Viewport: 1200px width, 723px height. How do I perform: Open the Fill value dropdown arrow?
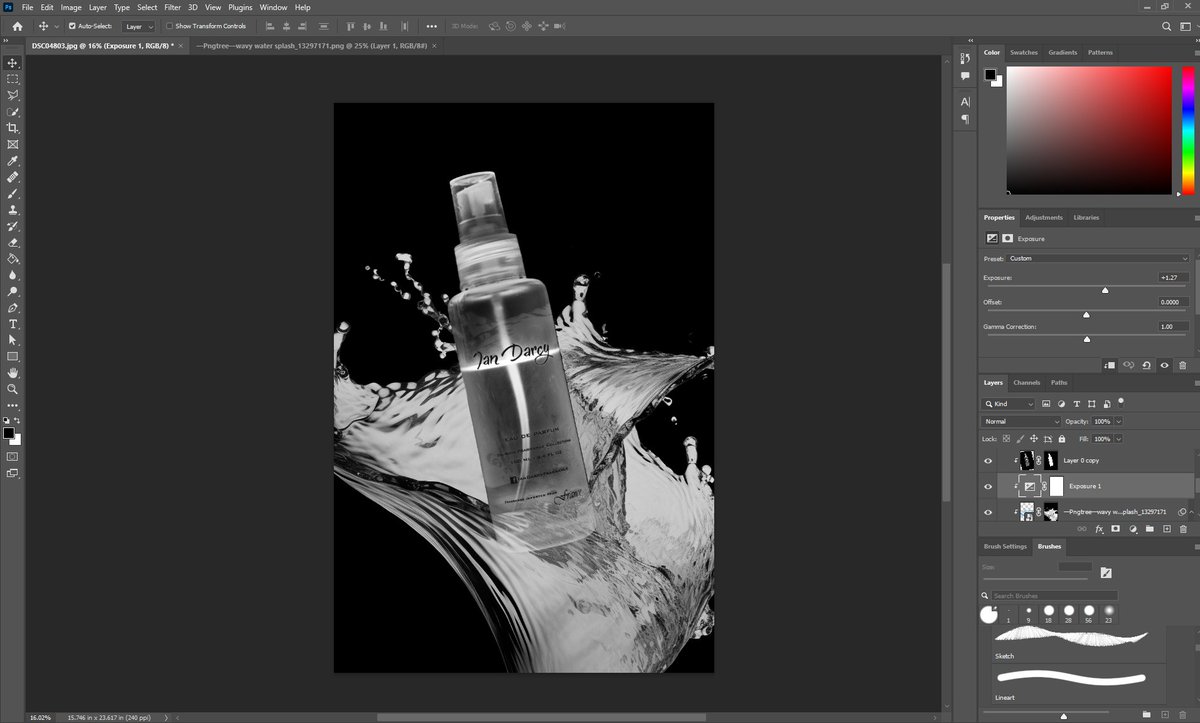click(1118, 439)
